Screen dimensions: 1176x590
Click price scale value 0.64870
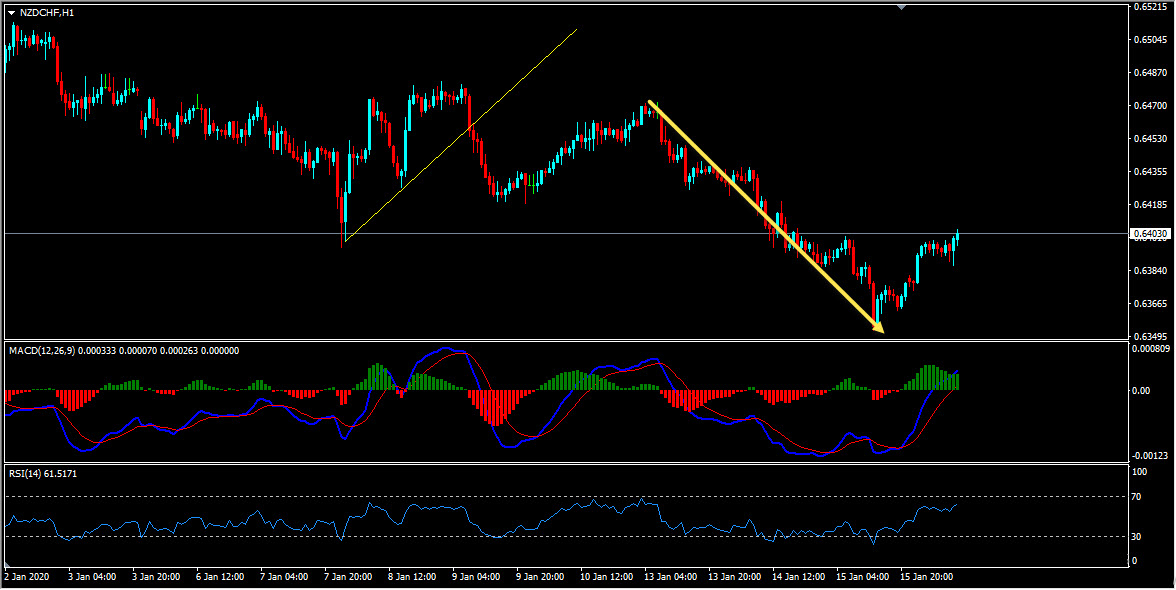click(1150, 73)
